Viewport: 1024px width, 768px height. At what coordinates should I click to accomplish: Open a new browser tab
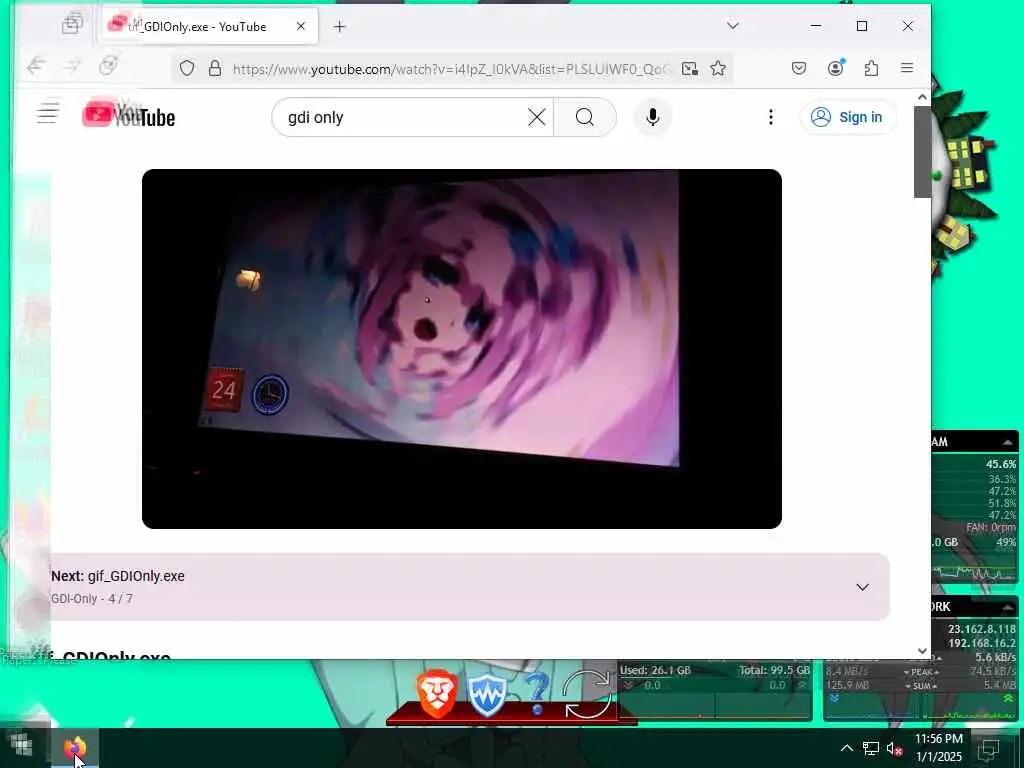pyautogui.click(x=339, y=26)
